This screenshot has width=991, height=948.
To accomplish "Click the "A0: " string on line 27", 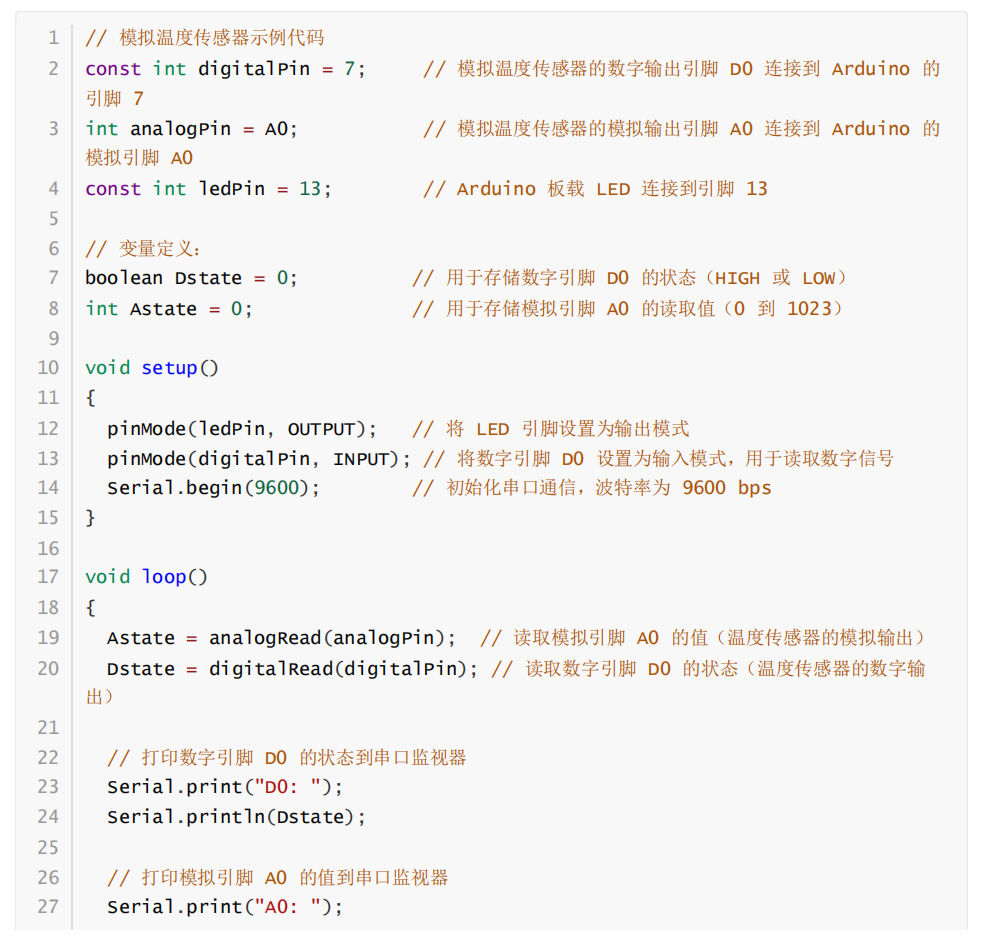I will coord(288,907).
